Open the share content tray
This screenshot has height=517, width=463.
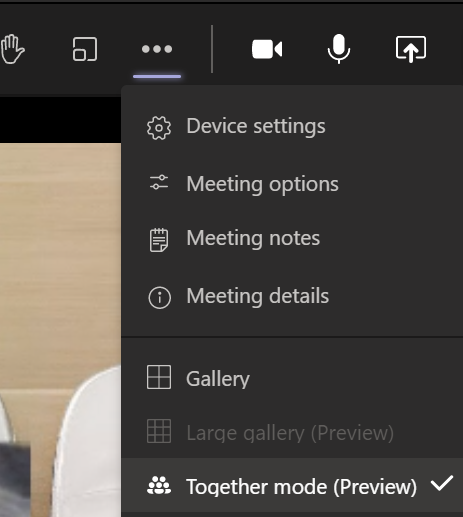click(411, 49)
